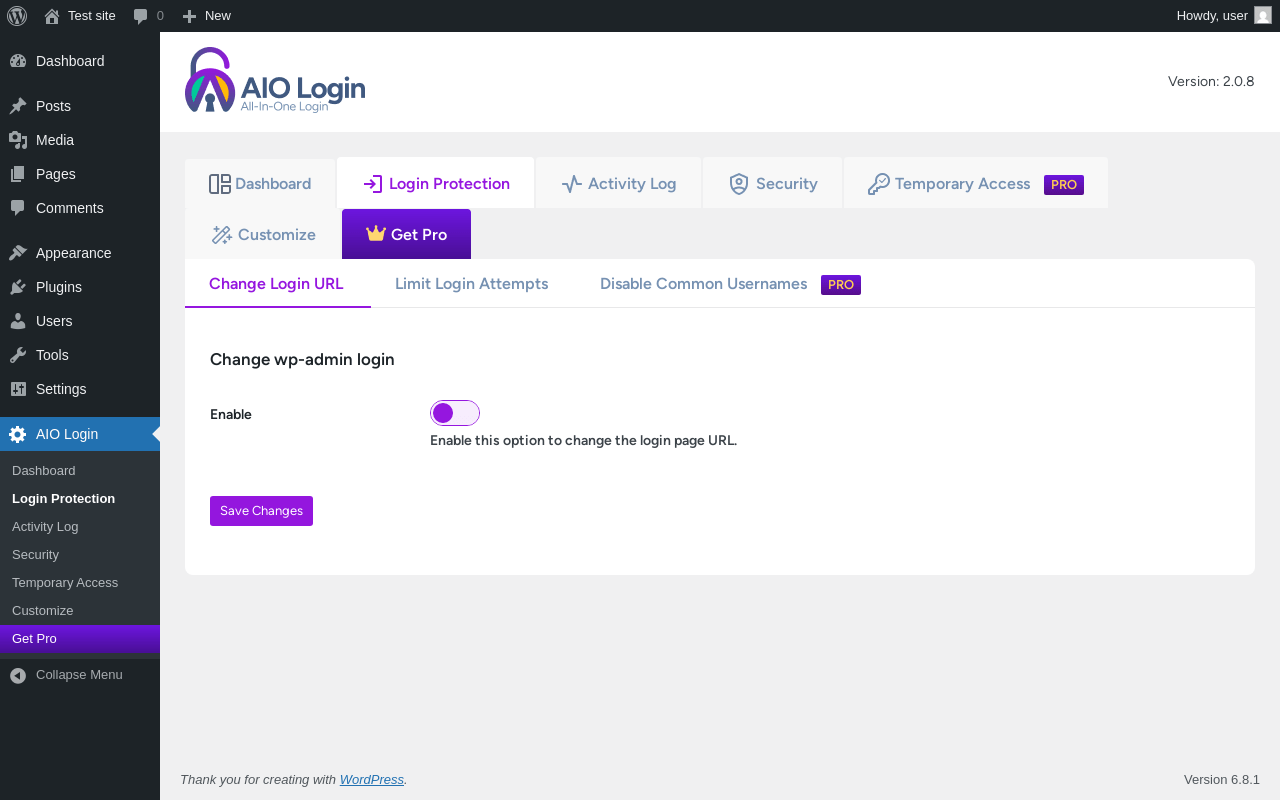The height and width of the screenshot is (800, 1280).
Task: Open Posts in the sidebar menu
Action: (x=80, y=106)
